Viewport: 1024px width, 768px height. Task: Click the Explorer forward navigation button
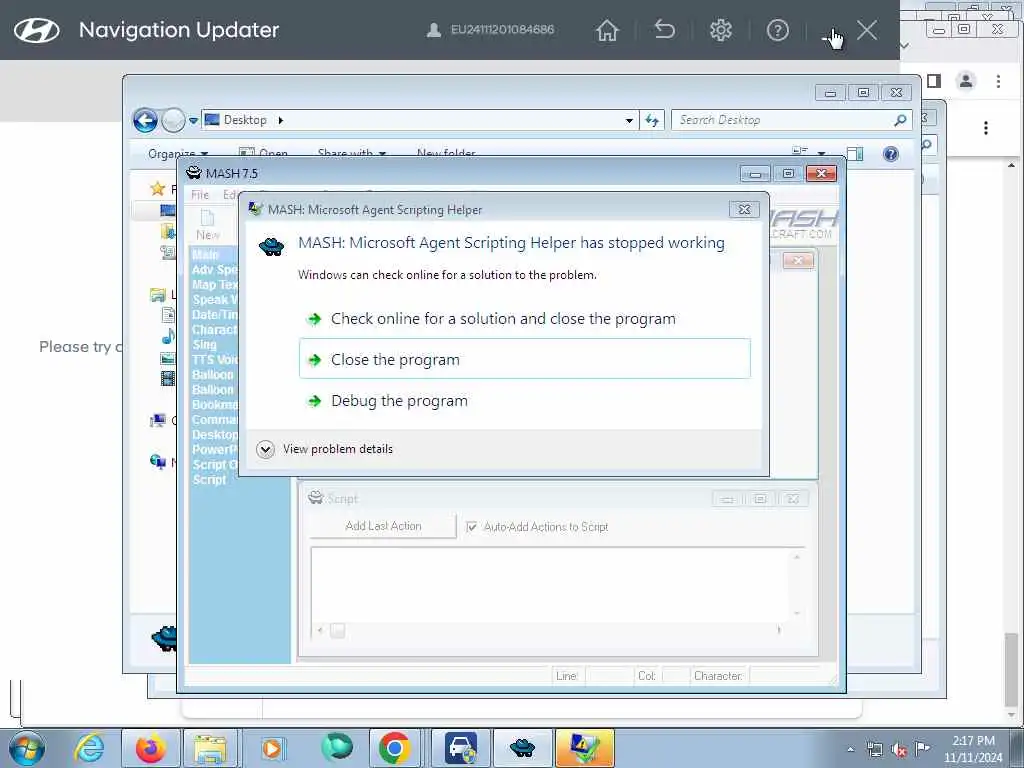coord(173,120)
